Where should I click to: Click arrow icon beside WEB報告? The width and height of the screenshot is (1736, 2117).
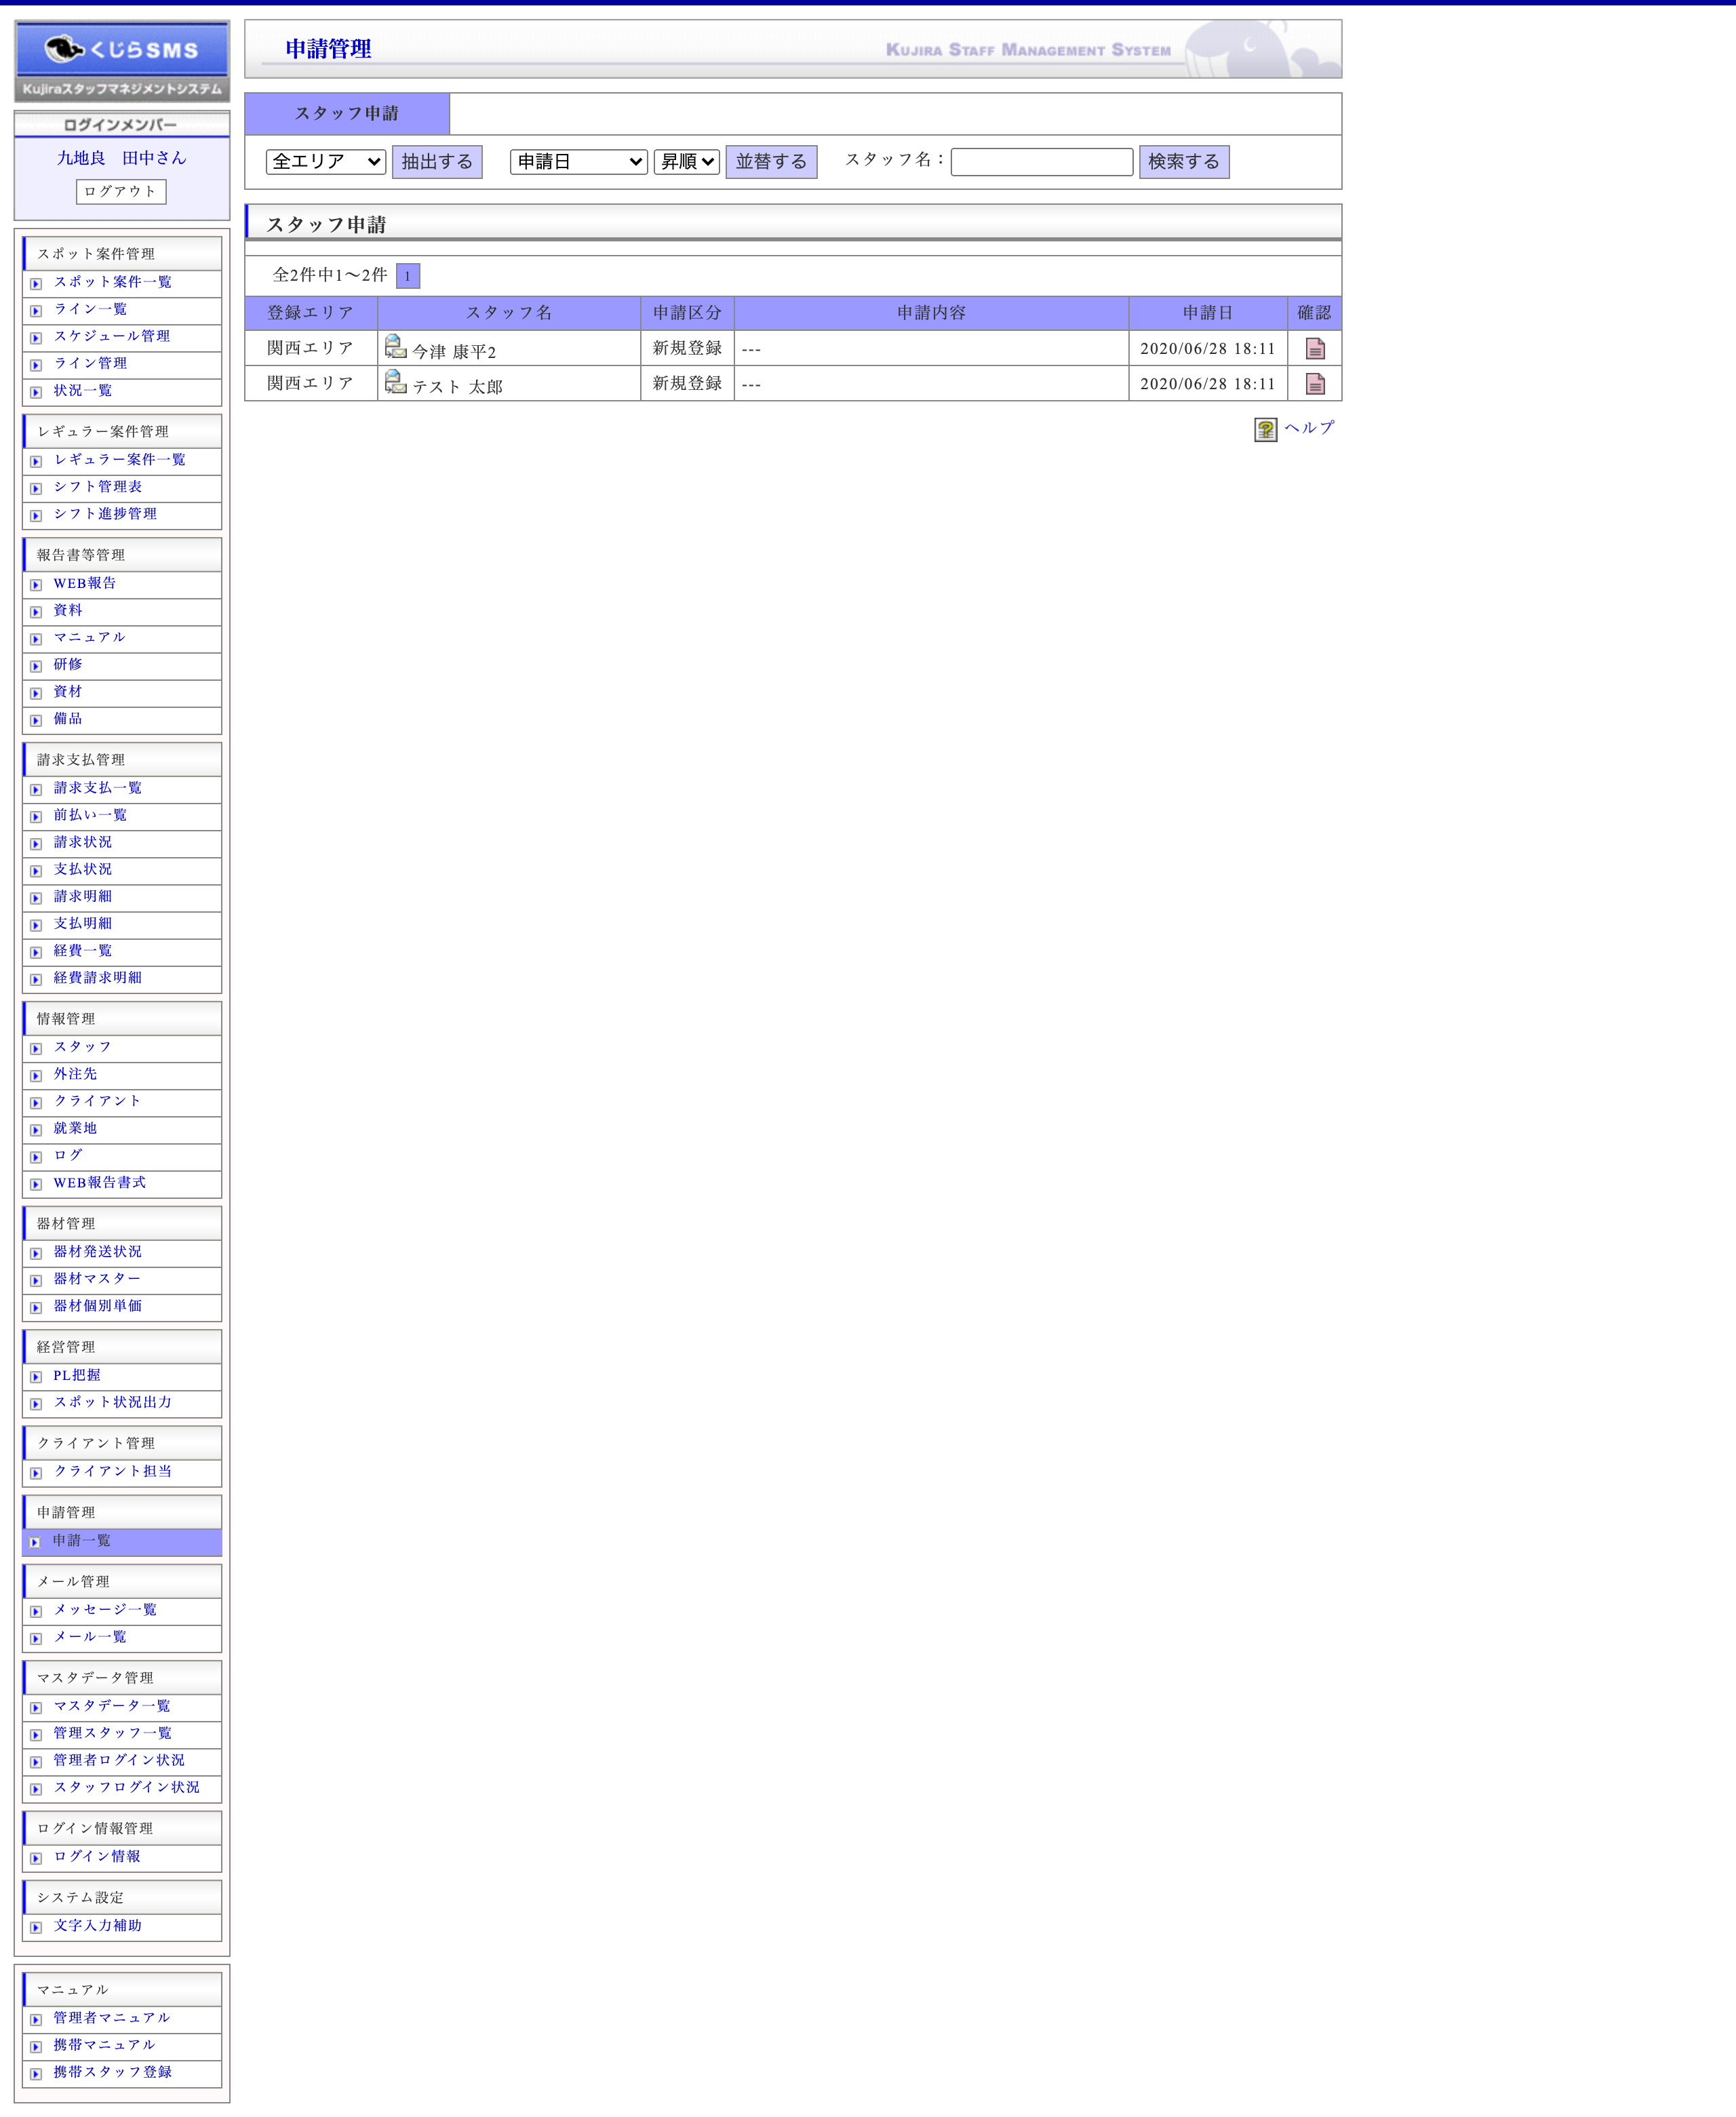[36, 585]
